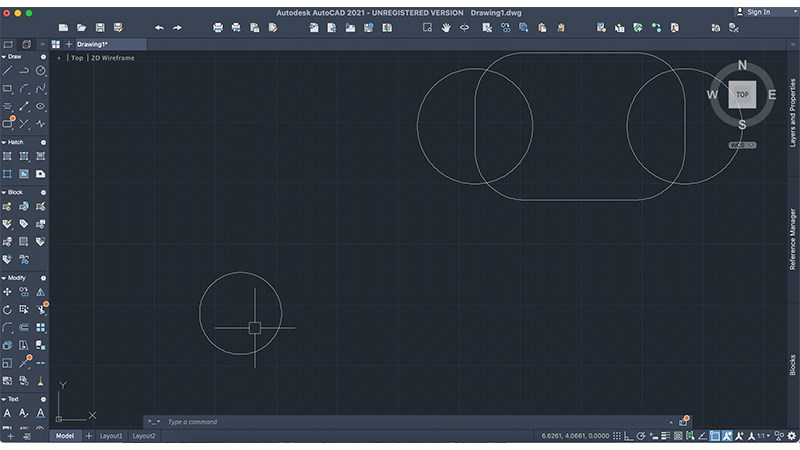Image resolution: width=800 pixels, height=450 pixels.
Task: Switch to the Layout1 tab
Action: point(111,436)
